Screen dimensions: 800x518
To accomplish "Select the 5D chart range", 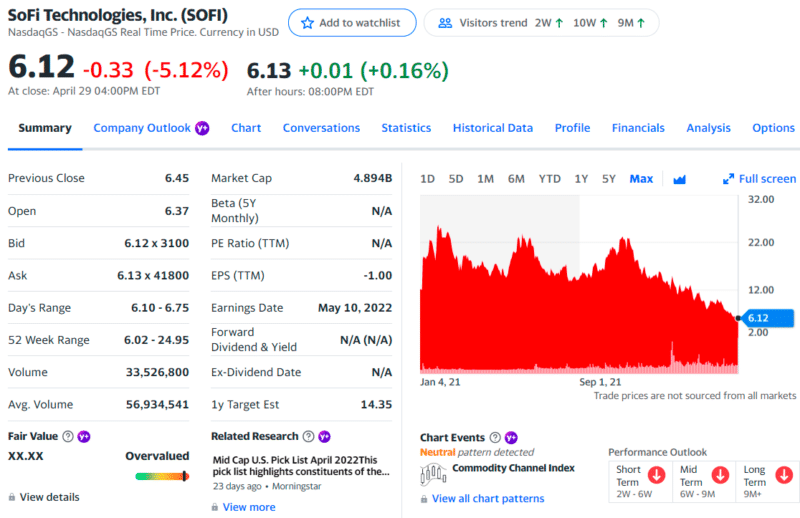I will click(456, 179).
